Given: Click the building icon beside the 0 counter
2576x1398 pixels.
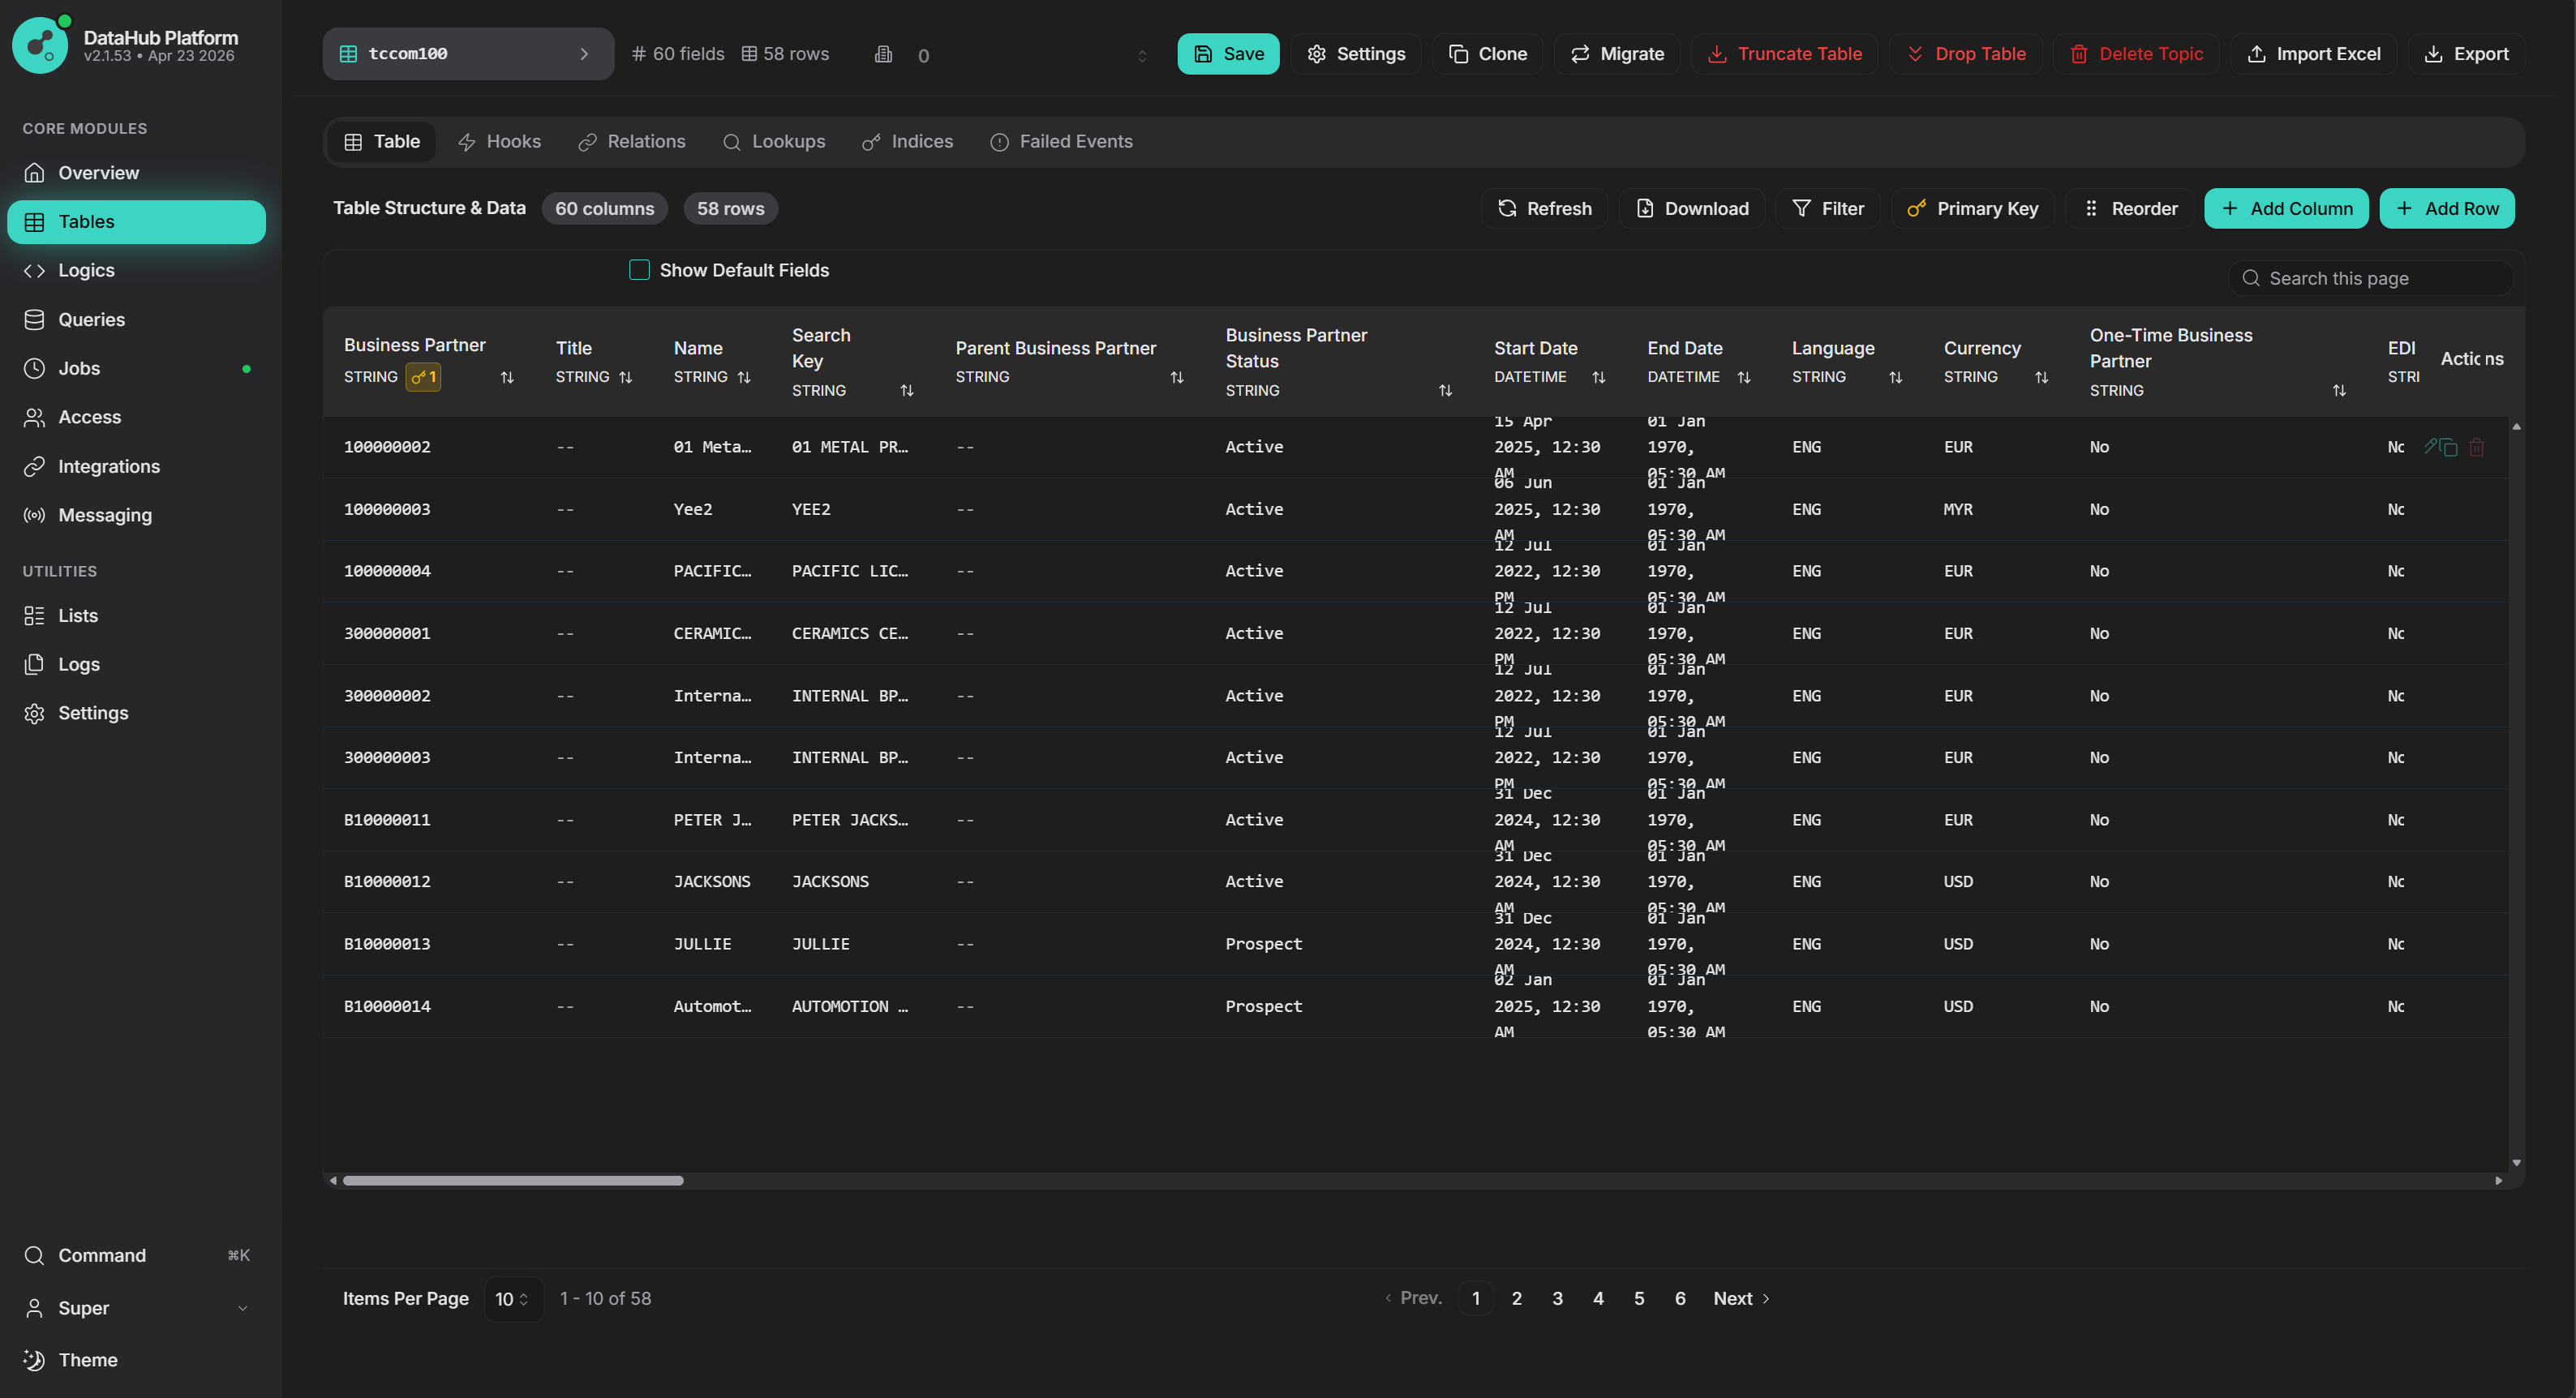Looking at the screenshot, I should point(883,54).
